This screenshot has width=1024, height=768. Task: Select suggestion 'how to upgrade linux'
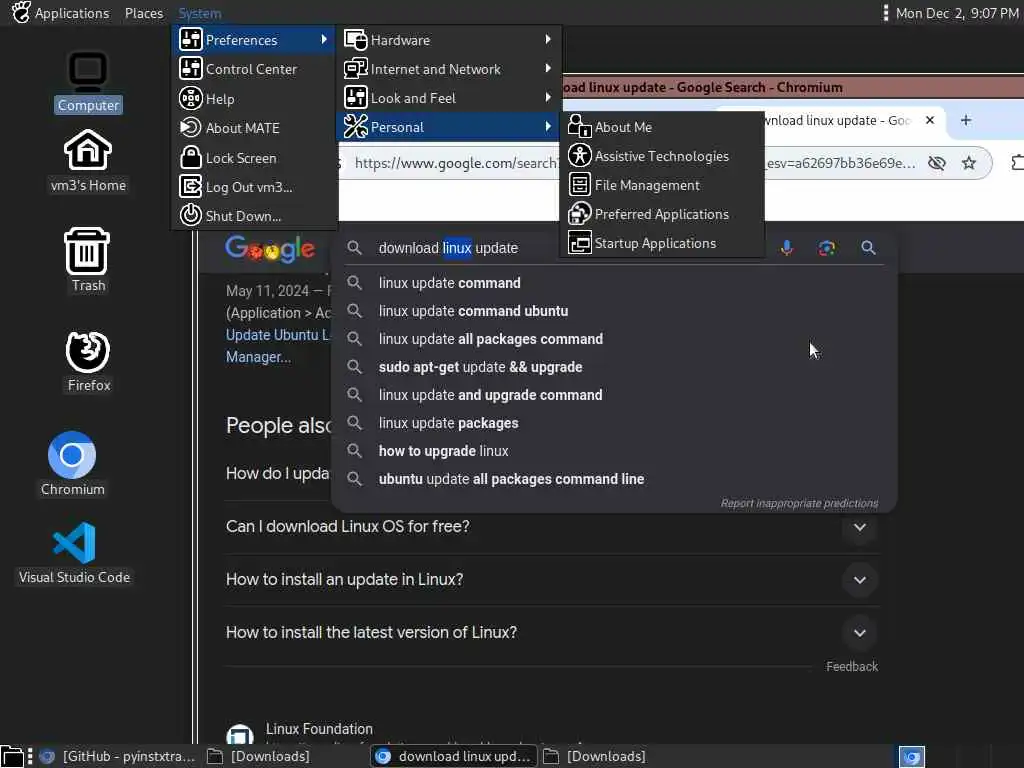pyautogui.click(x=614, y=451)
